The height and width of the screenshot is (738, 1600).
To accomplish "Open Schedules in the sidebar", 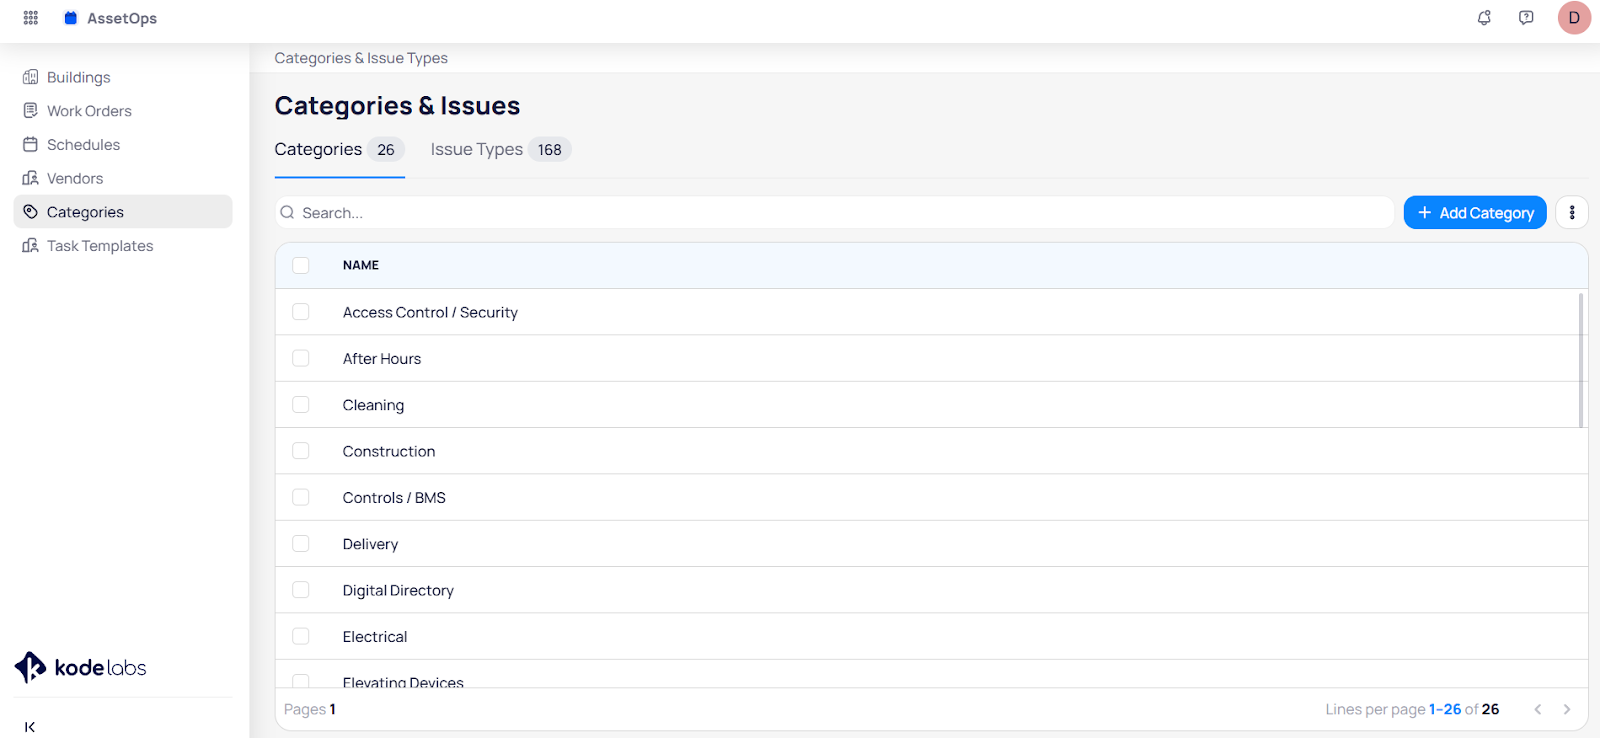I will 83,145.
